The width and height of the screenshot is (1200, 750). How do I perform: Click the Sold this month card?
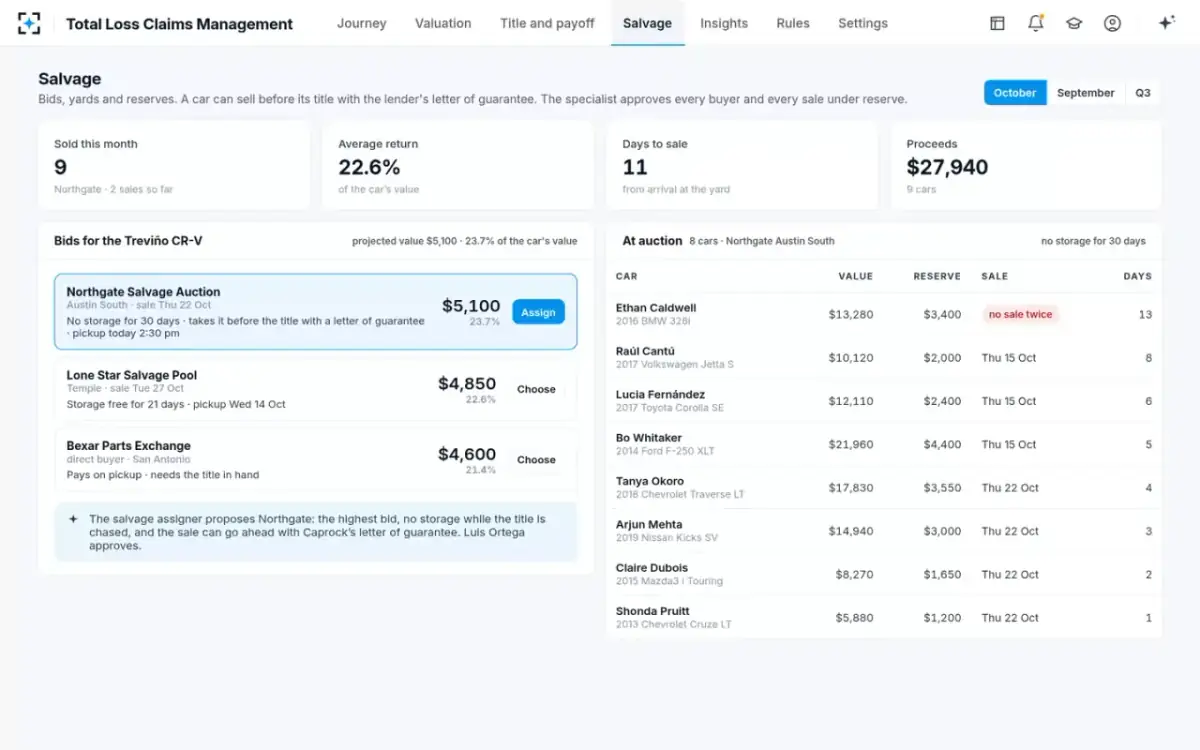174,166
